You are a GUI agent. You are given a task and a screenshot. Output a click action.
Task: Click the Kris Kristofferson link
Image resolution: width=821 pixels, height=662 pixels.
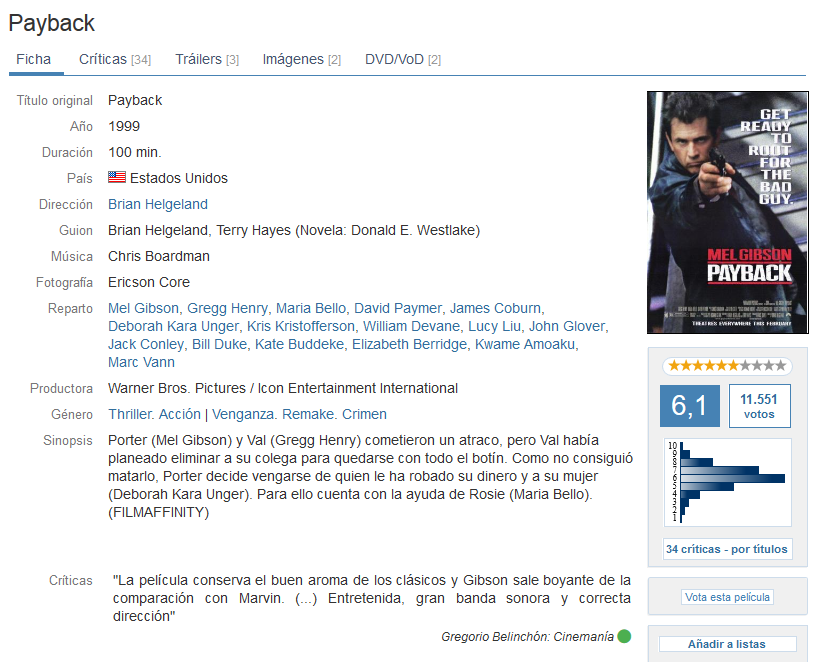[x=301, y=326]
